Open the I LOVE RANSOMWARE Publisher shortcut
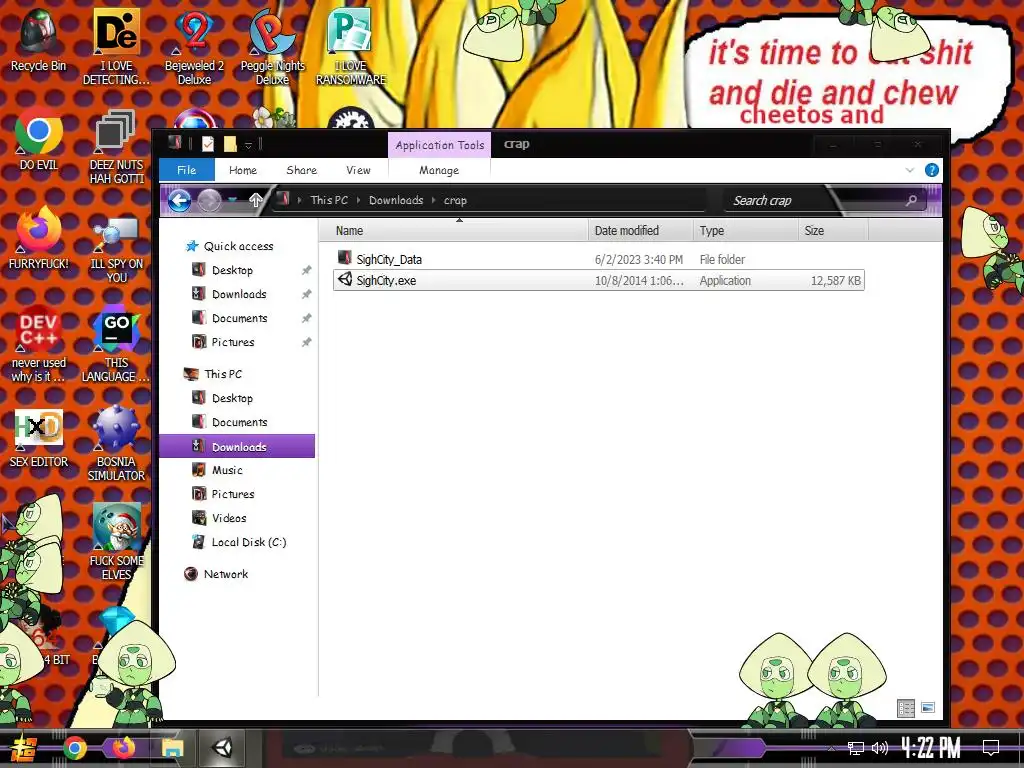The image size is (1024, 768). [351, 47]
